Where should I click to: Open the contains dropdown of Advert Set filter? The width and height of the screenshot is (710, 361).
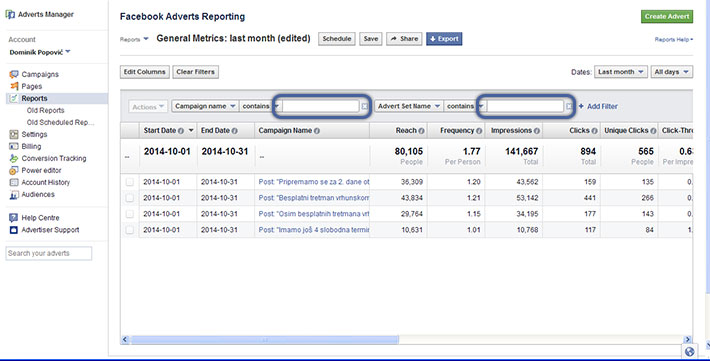465,106
